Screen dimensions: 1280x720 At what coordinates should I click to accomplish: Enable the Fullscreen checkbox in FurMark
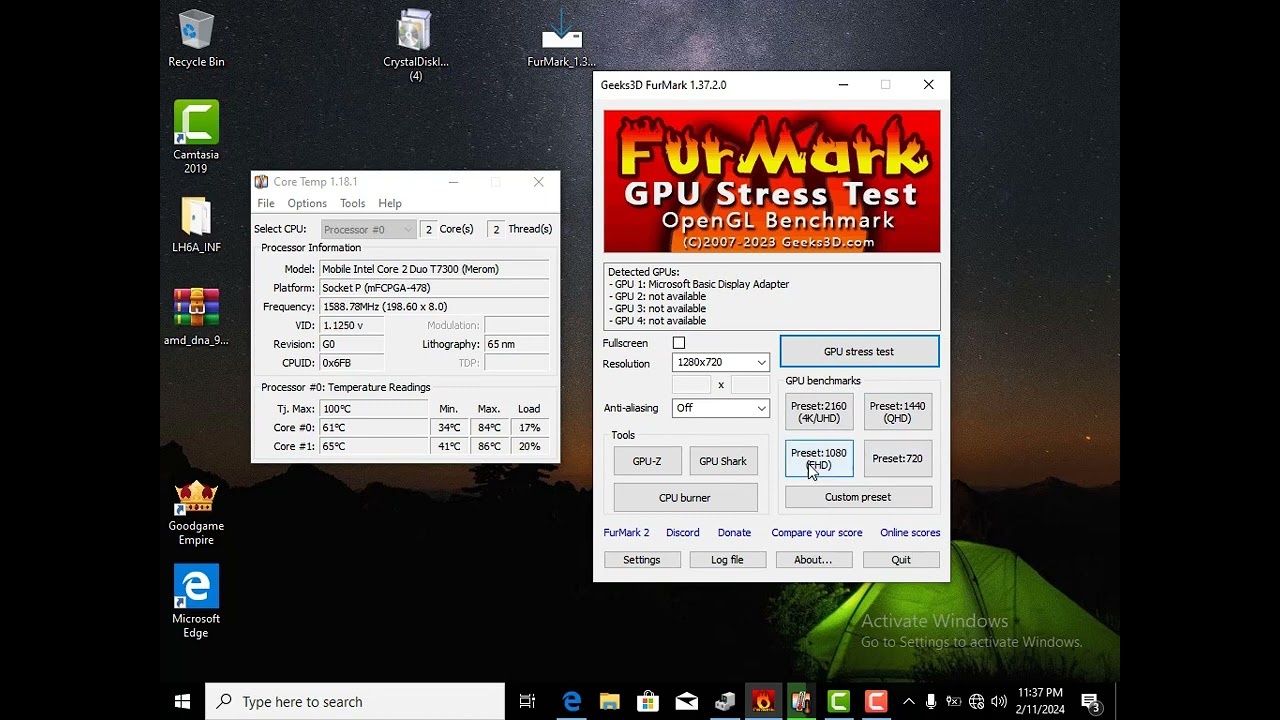point(679,343)
